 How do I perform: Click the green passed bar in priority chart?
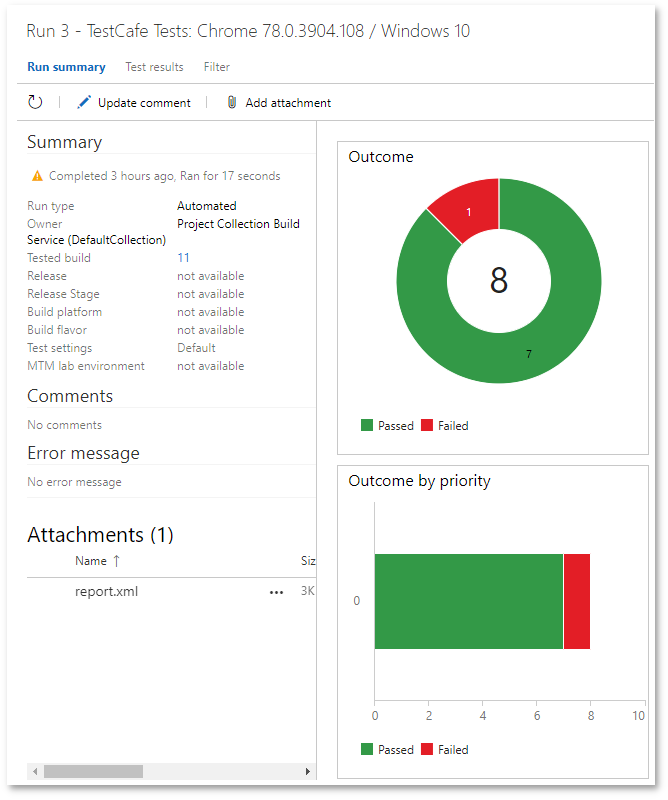coord(468,601)
